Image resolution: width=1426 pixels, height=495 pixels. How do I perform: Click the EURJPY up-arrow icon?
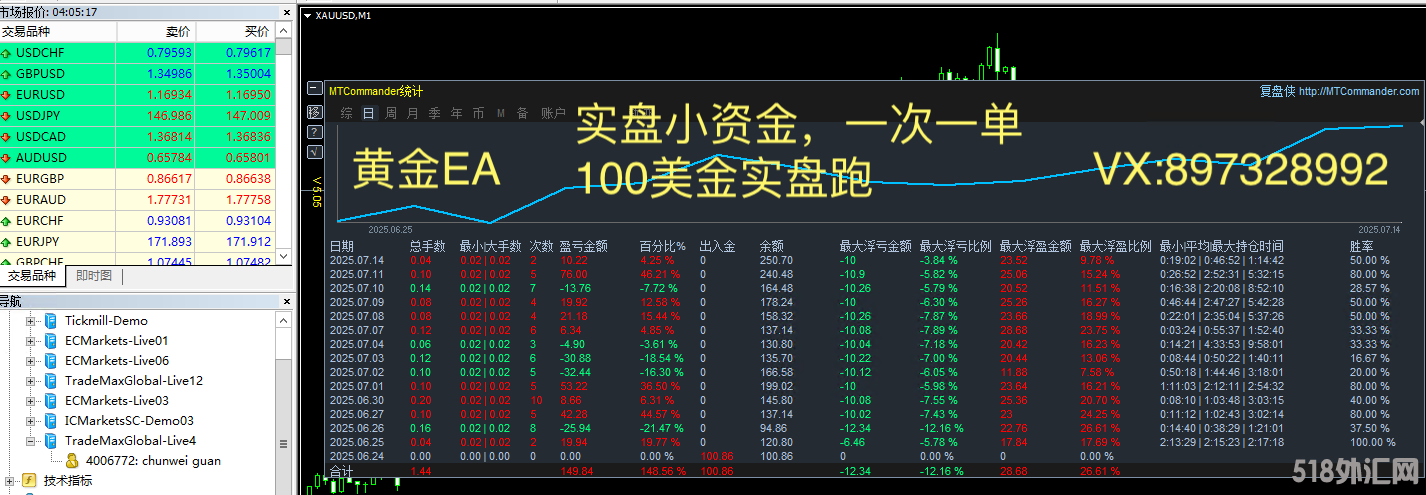[x=6, y=242]
